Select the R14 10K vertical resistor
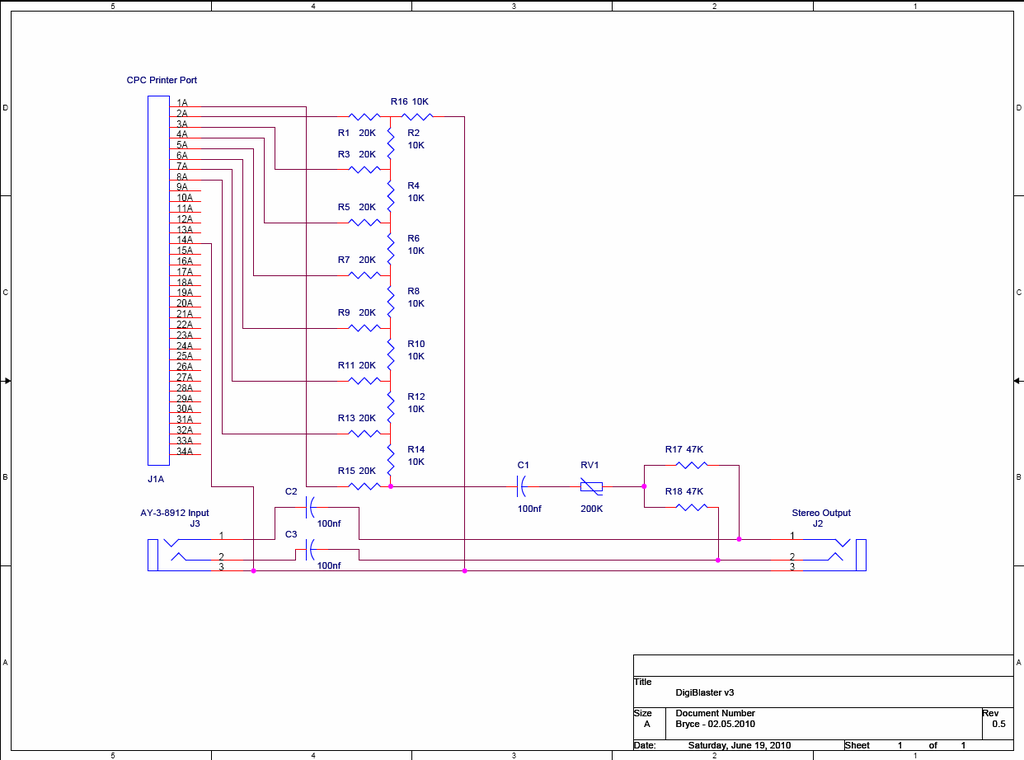Viewport: 1024px width, 760px height. [391, 460]
